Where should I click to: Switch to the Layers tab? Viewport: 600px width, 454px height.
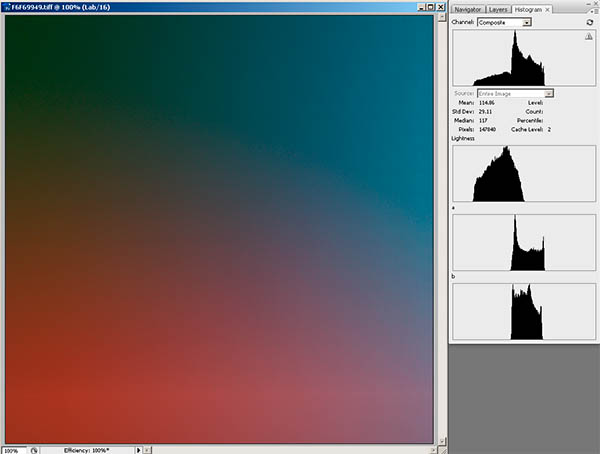click(x=498, y=10)
